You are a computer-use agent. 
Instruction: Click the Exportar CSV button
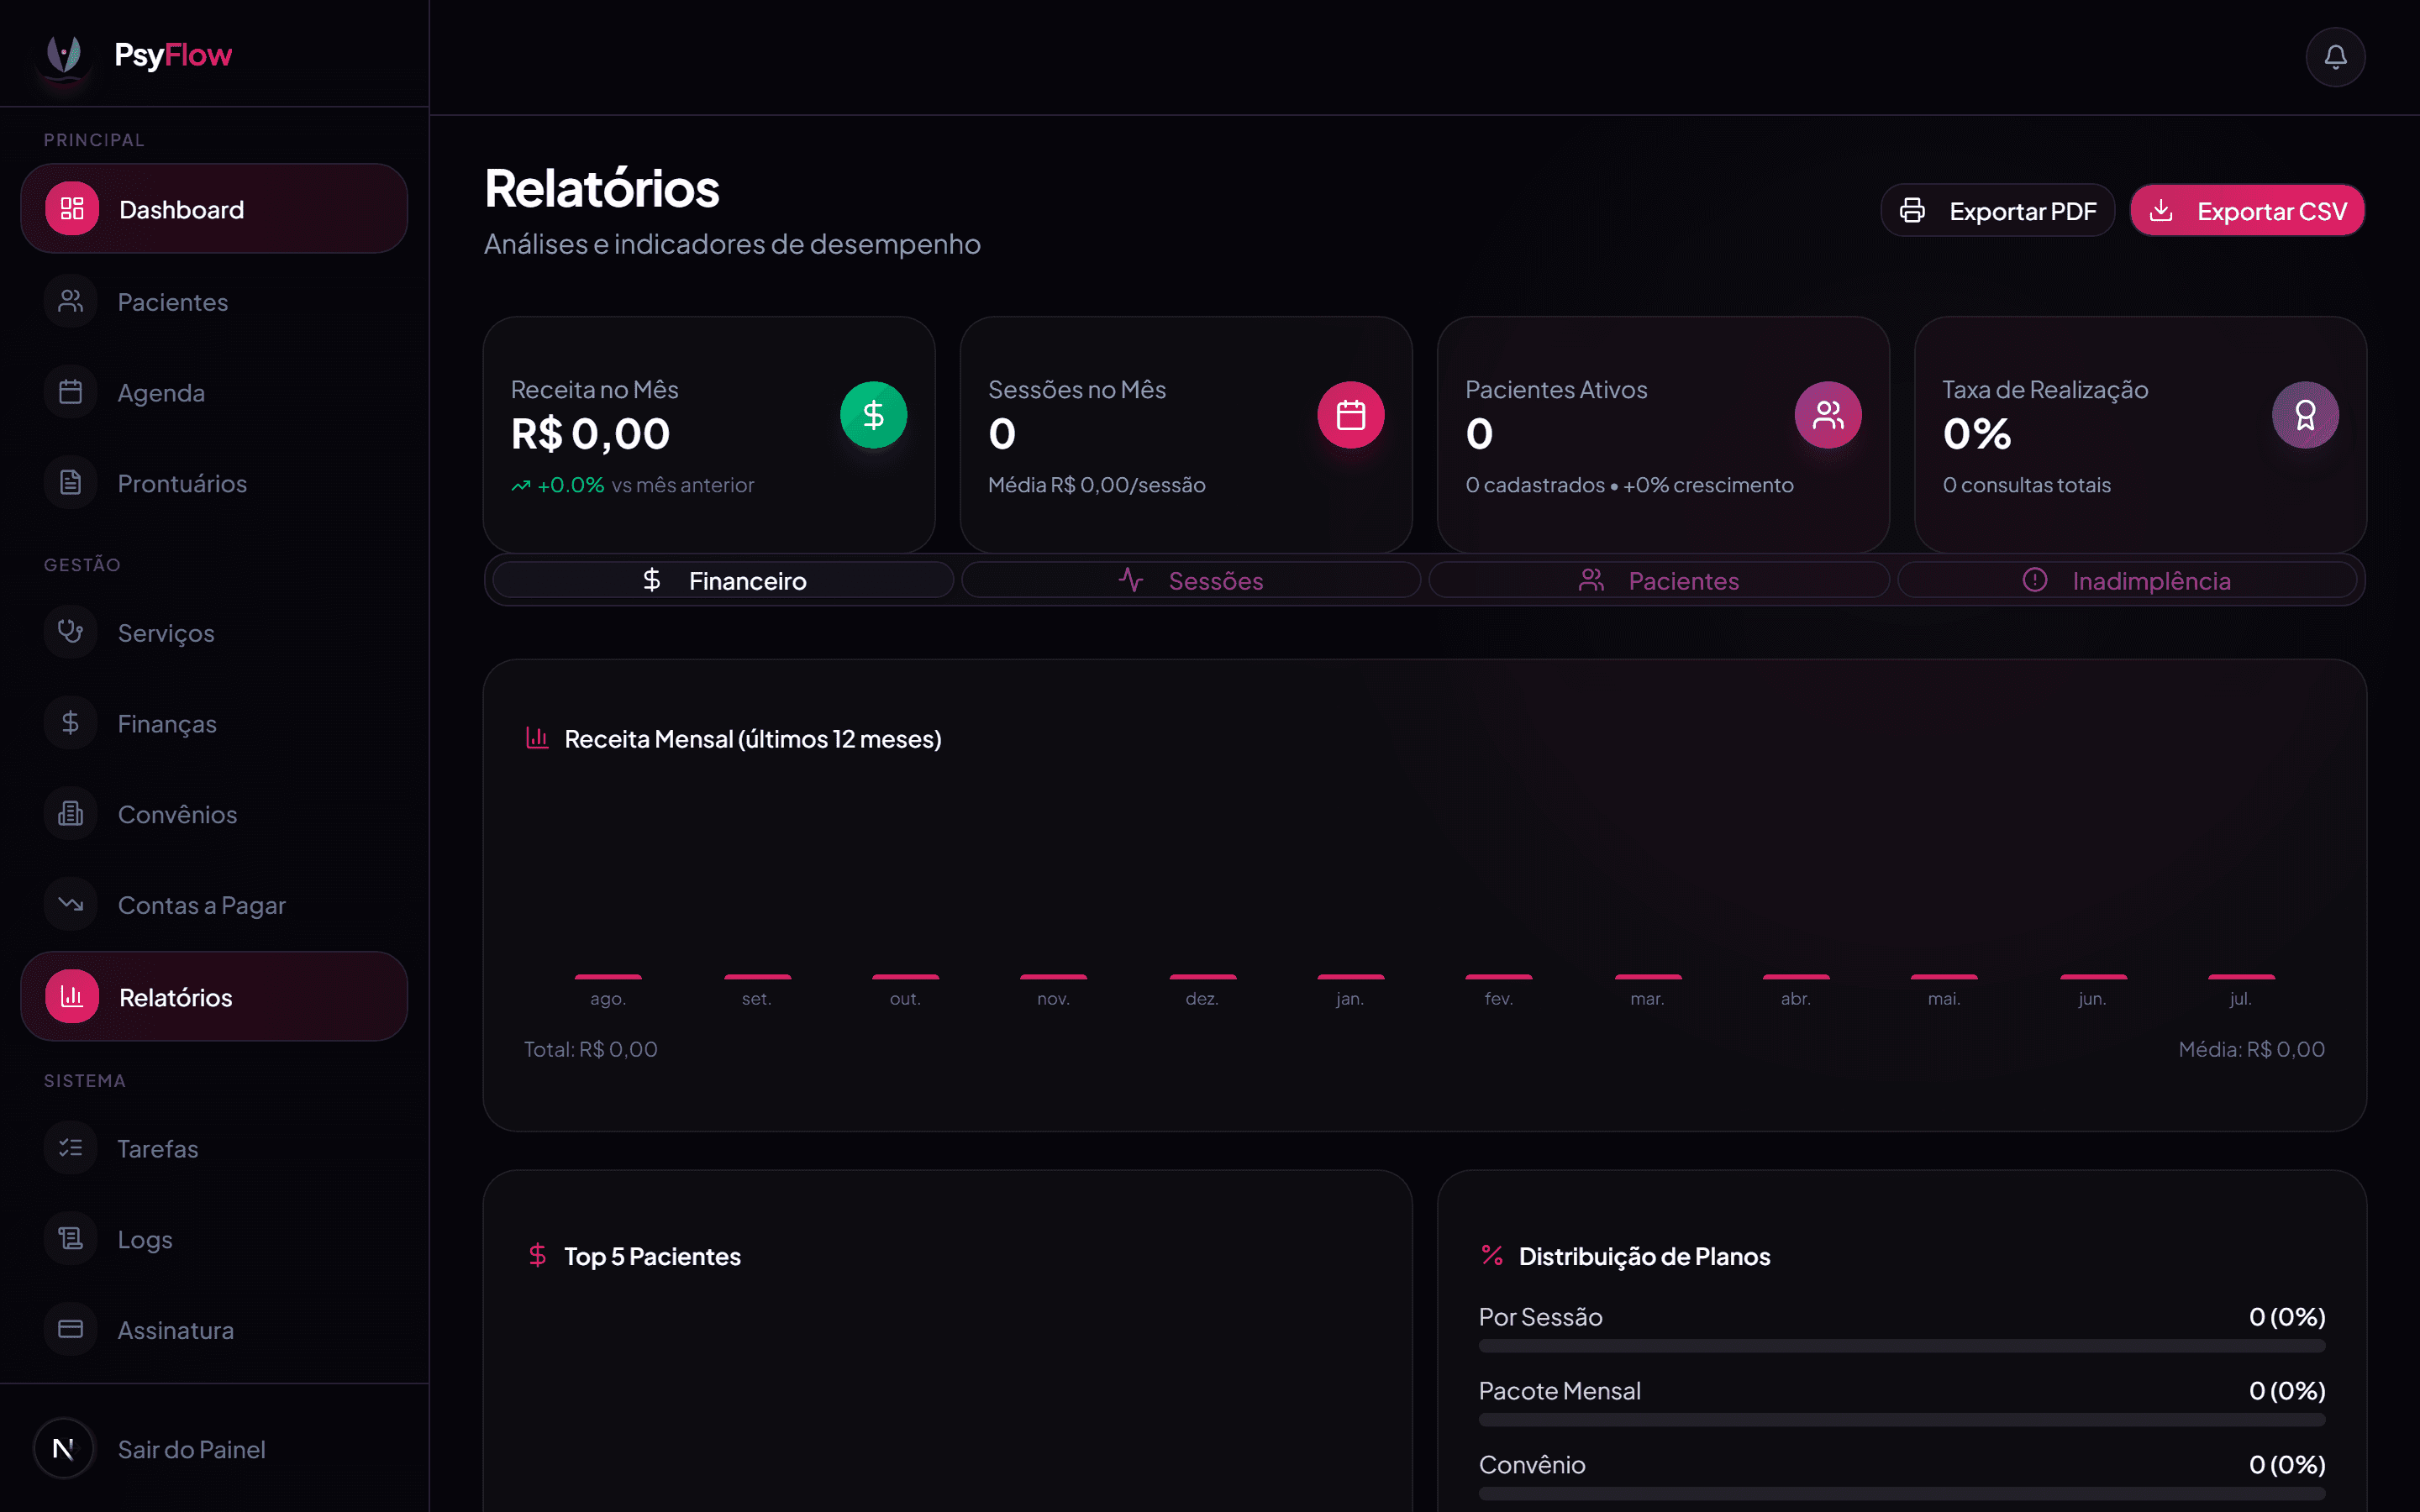pyautogui.click(x=2246, y=211)
